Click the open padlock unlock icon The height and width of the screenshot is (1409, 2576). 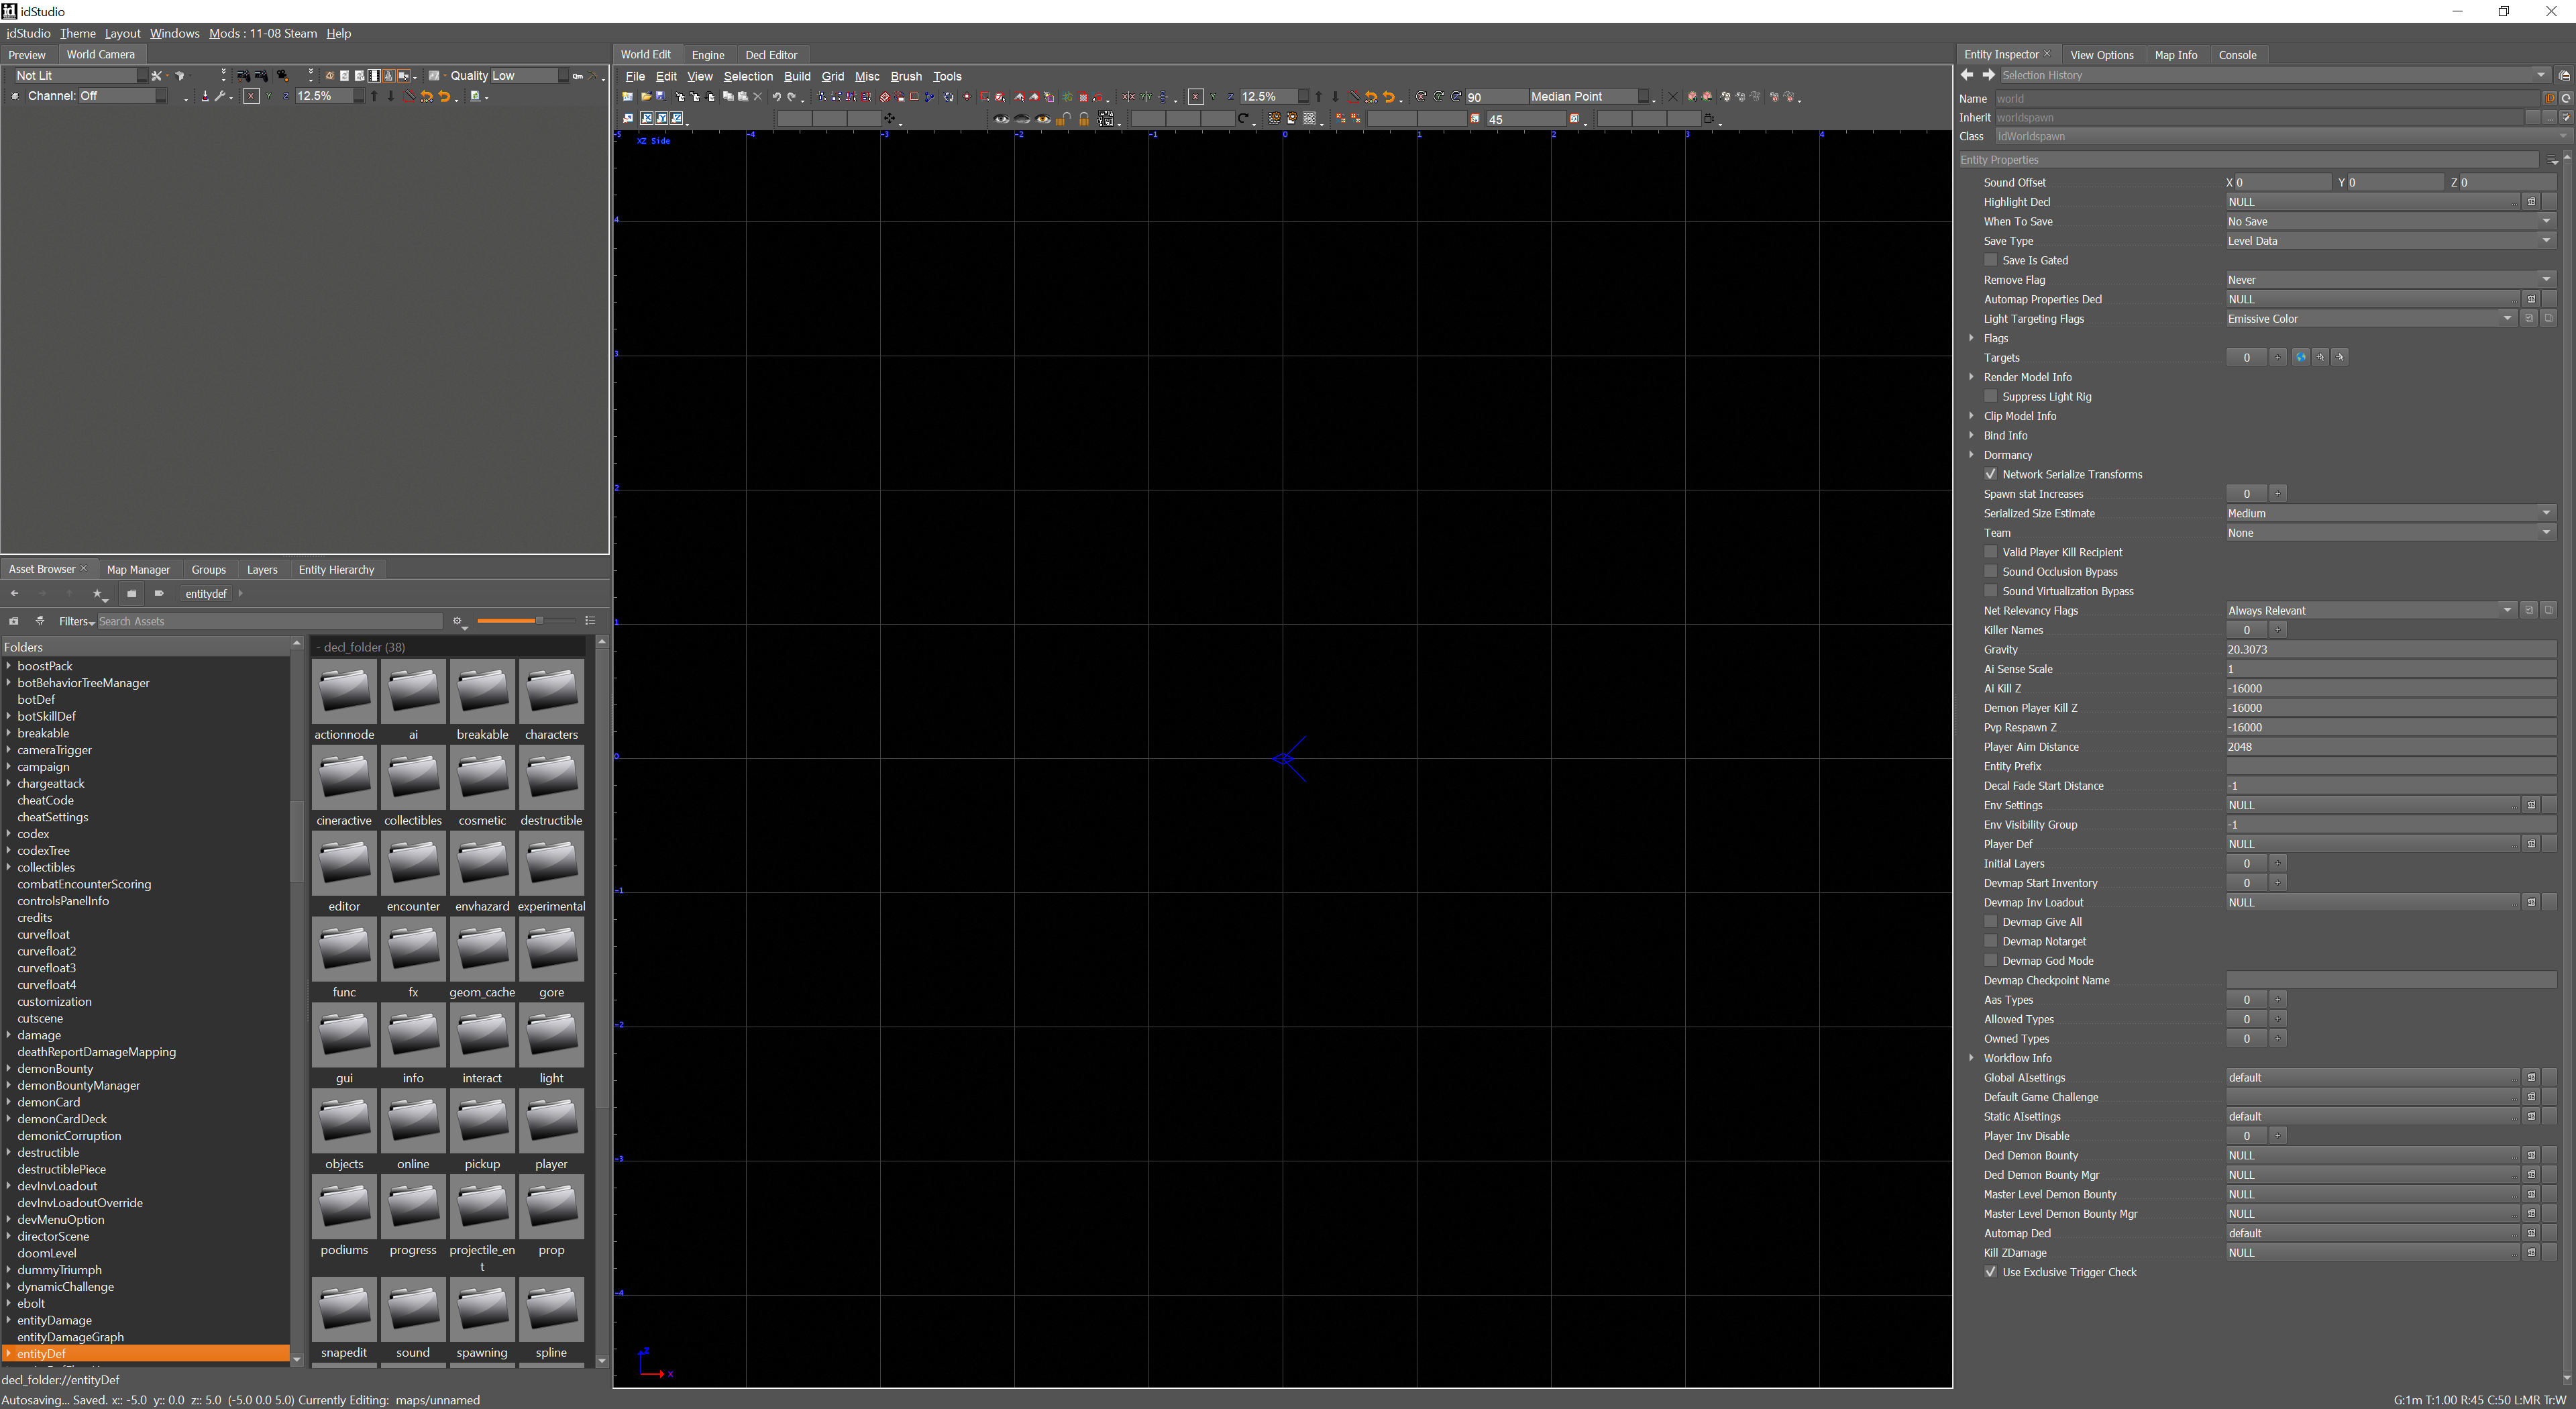1064,119
